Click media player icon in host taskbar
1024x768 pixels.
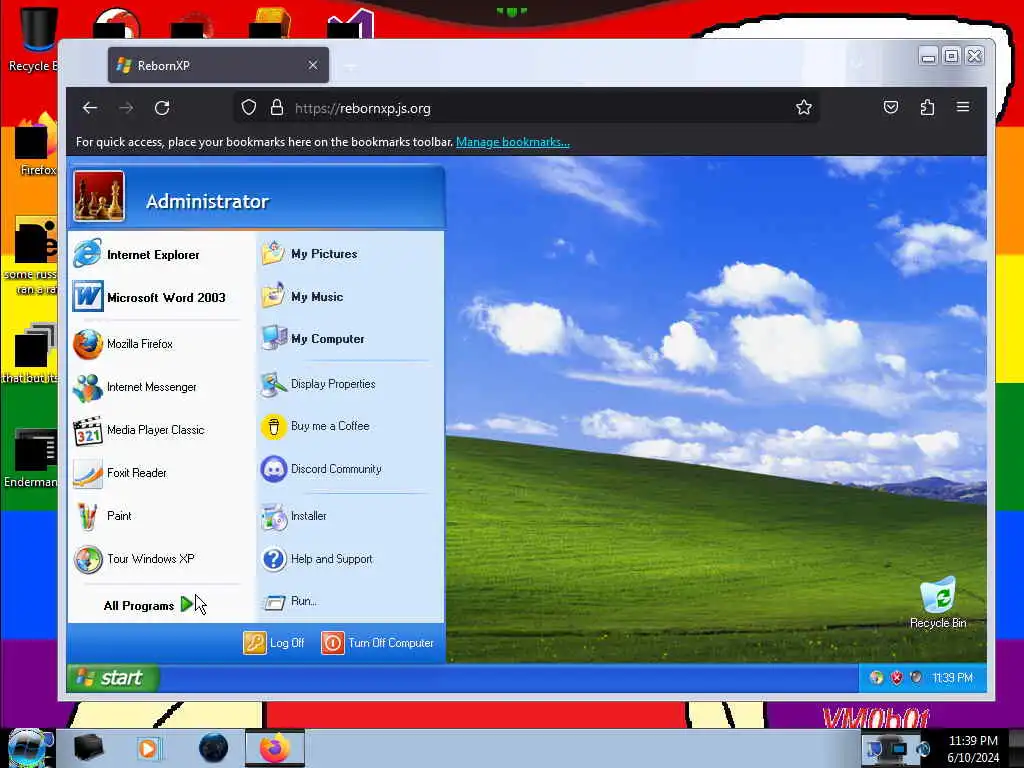pos(148,748)
